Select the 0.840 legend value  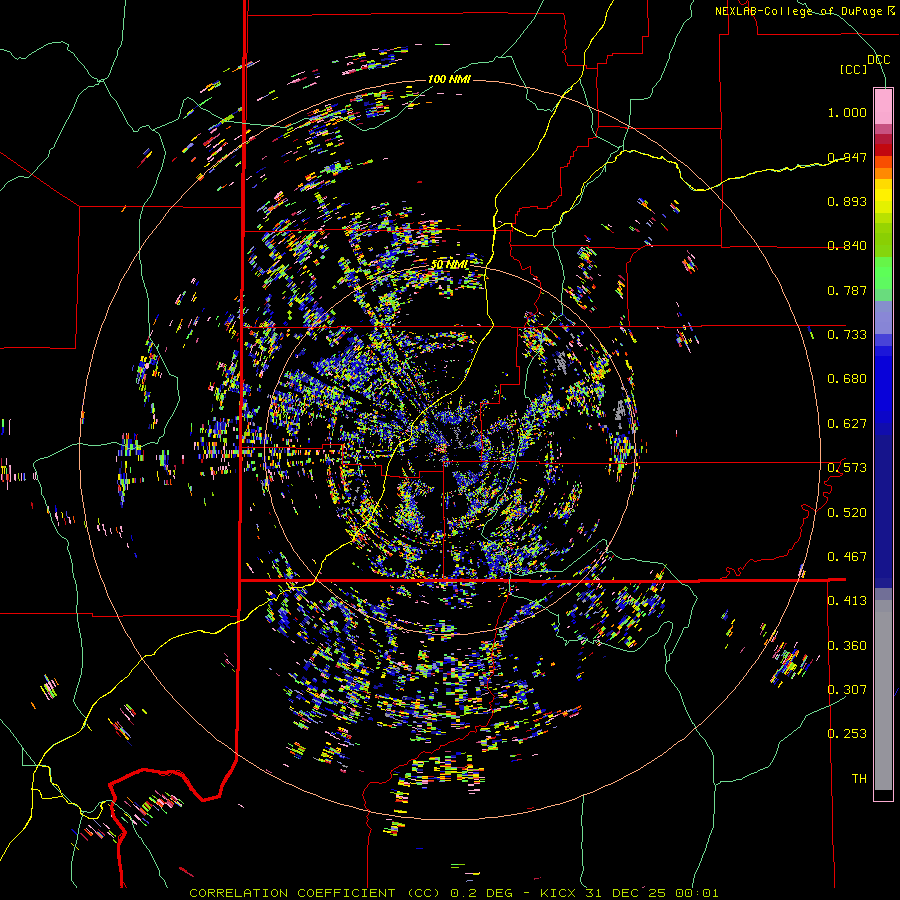pyautogui.click(x=847, y=246)
